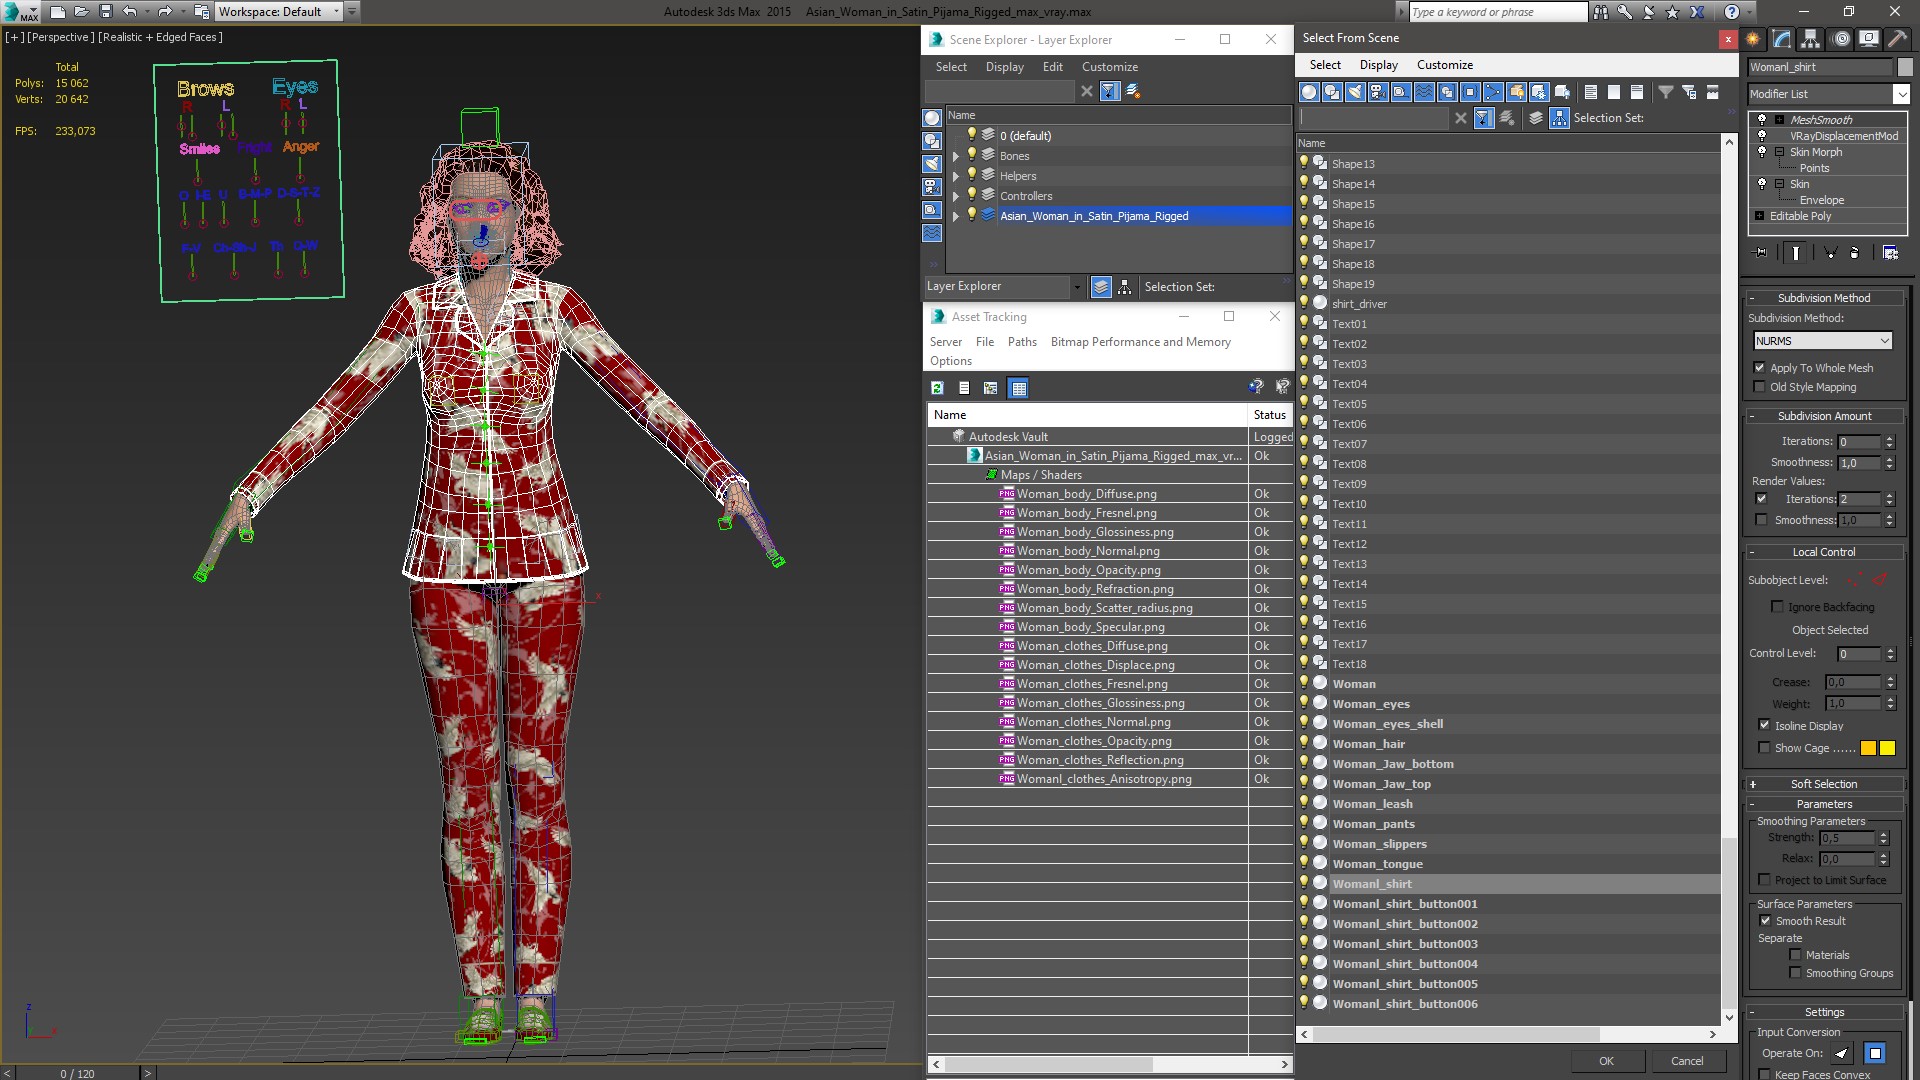Open the Modifier List dropdown

(x=1900, y=94)
